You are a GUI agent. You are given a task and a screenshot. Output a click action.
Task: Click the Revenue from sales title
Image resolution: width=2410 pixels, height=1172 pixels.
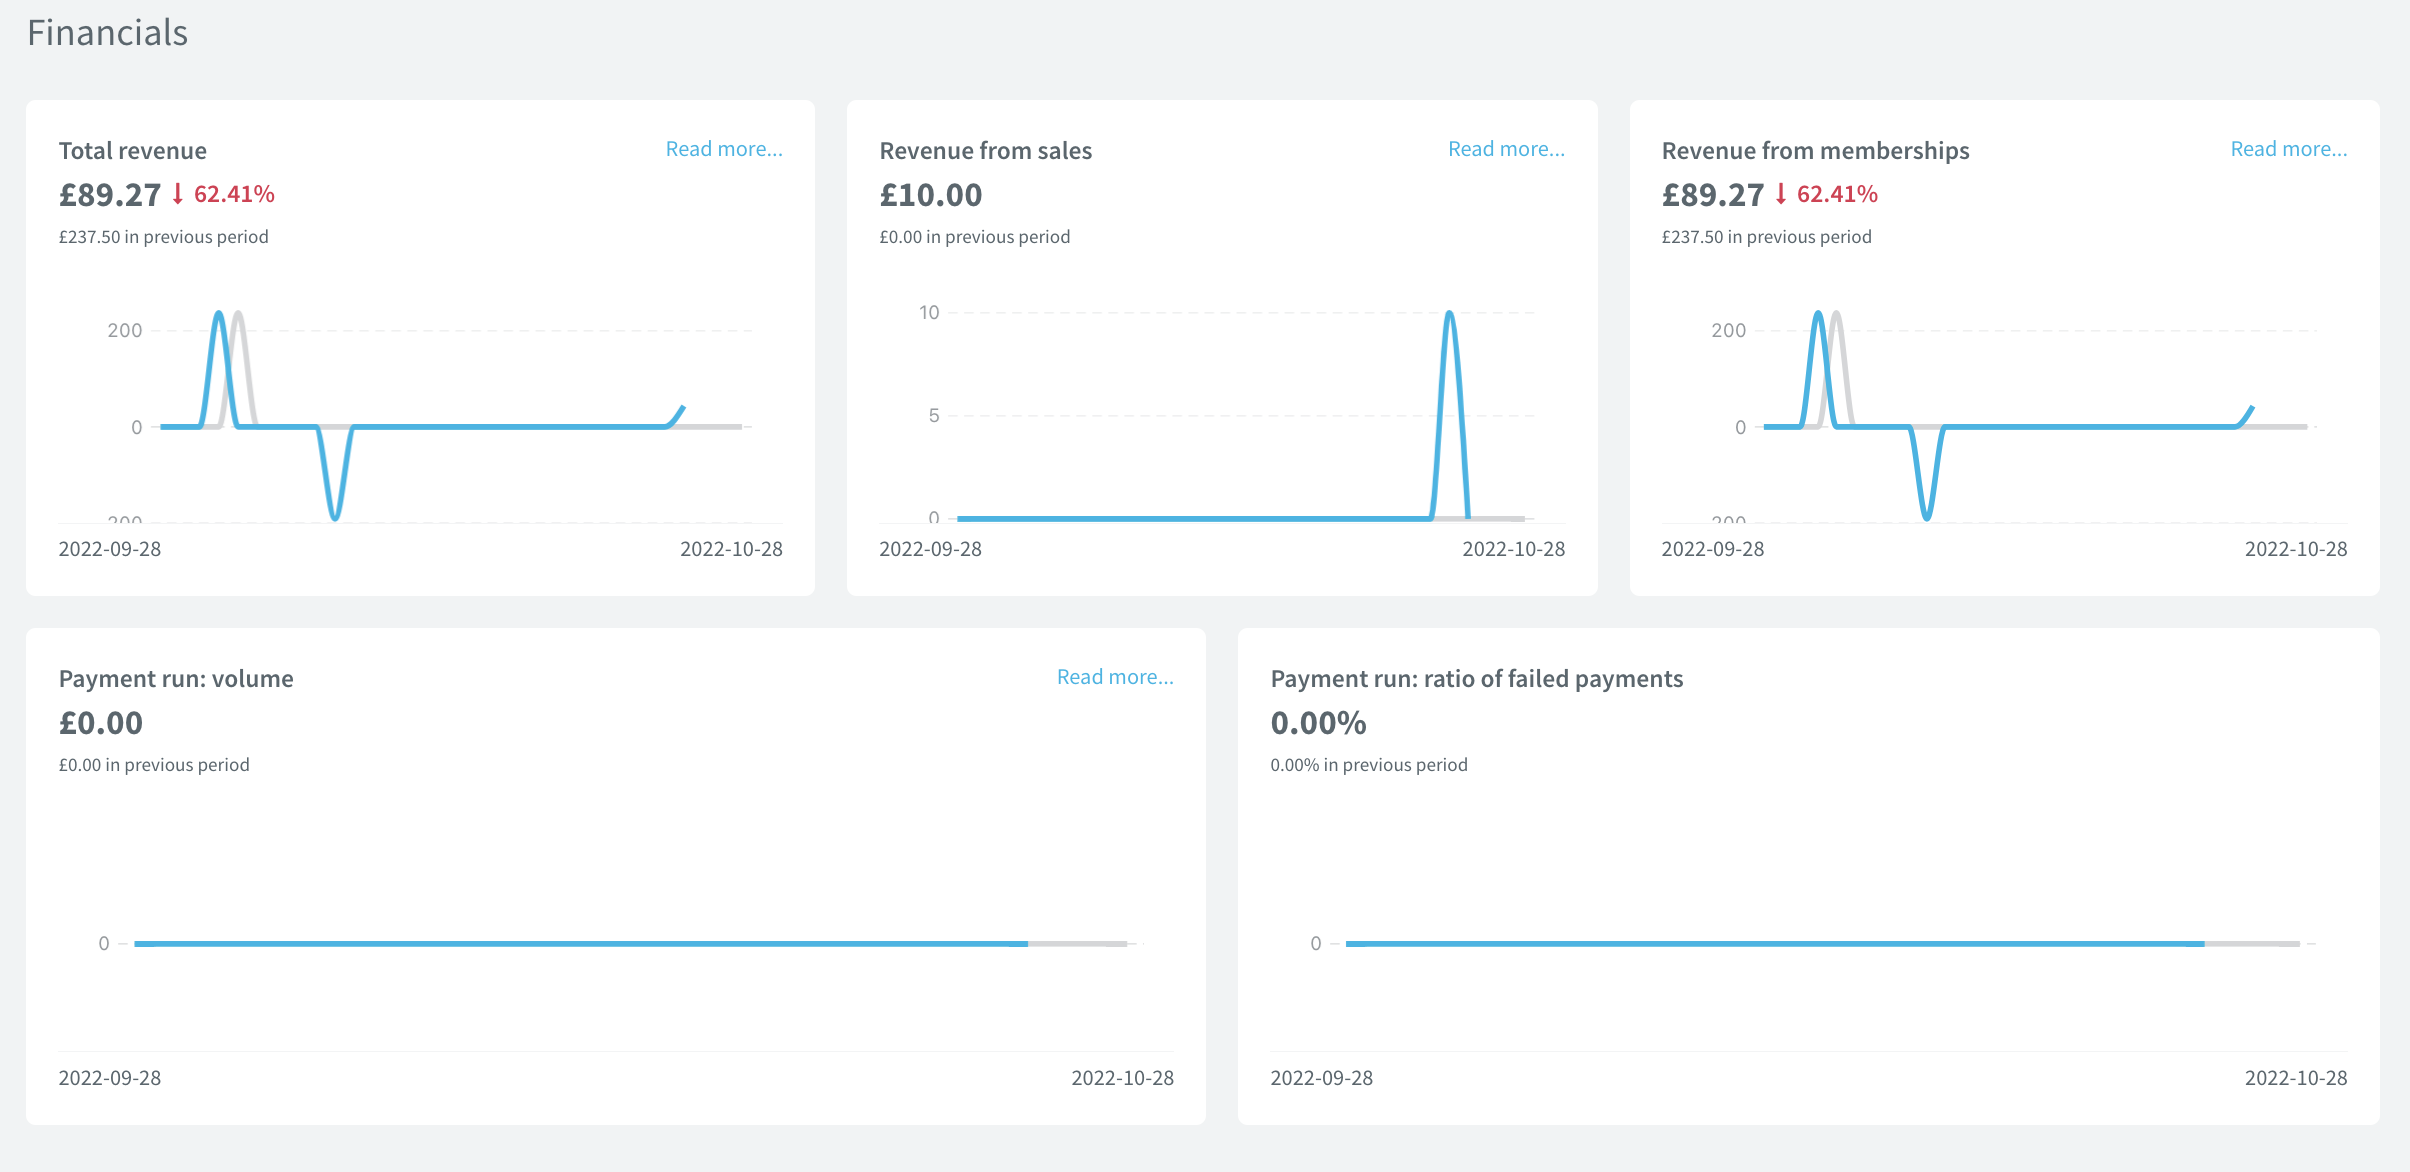tap(985, 151)
